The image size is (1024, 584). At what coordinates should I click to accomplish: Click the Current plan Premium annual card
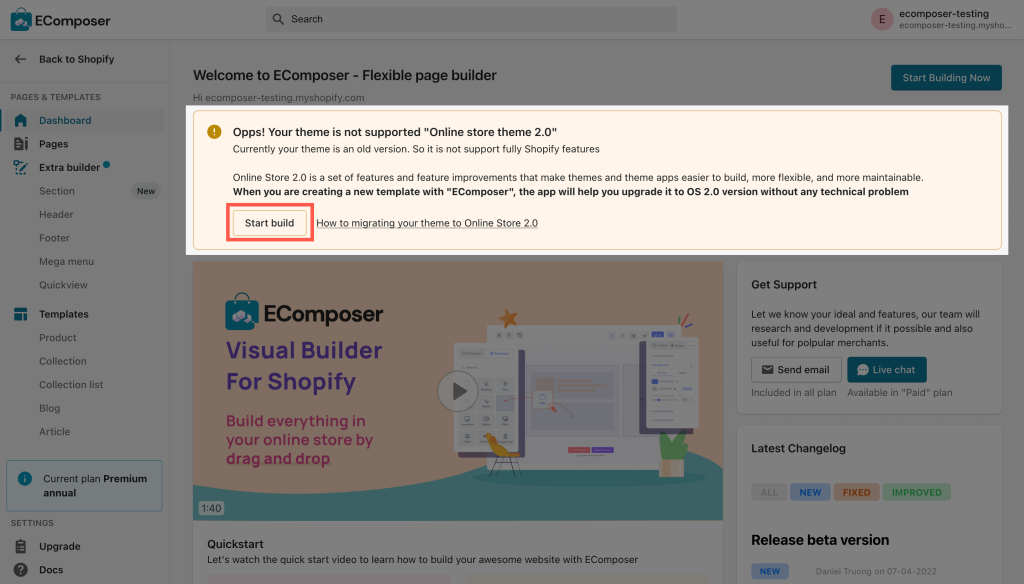[84, 486]
